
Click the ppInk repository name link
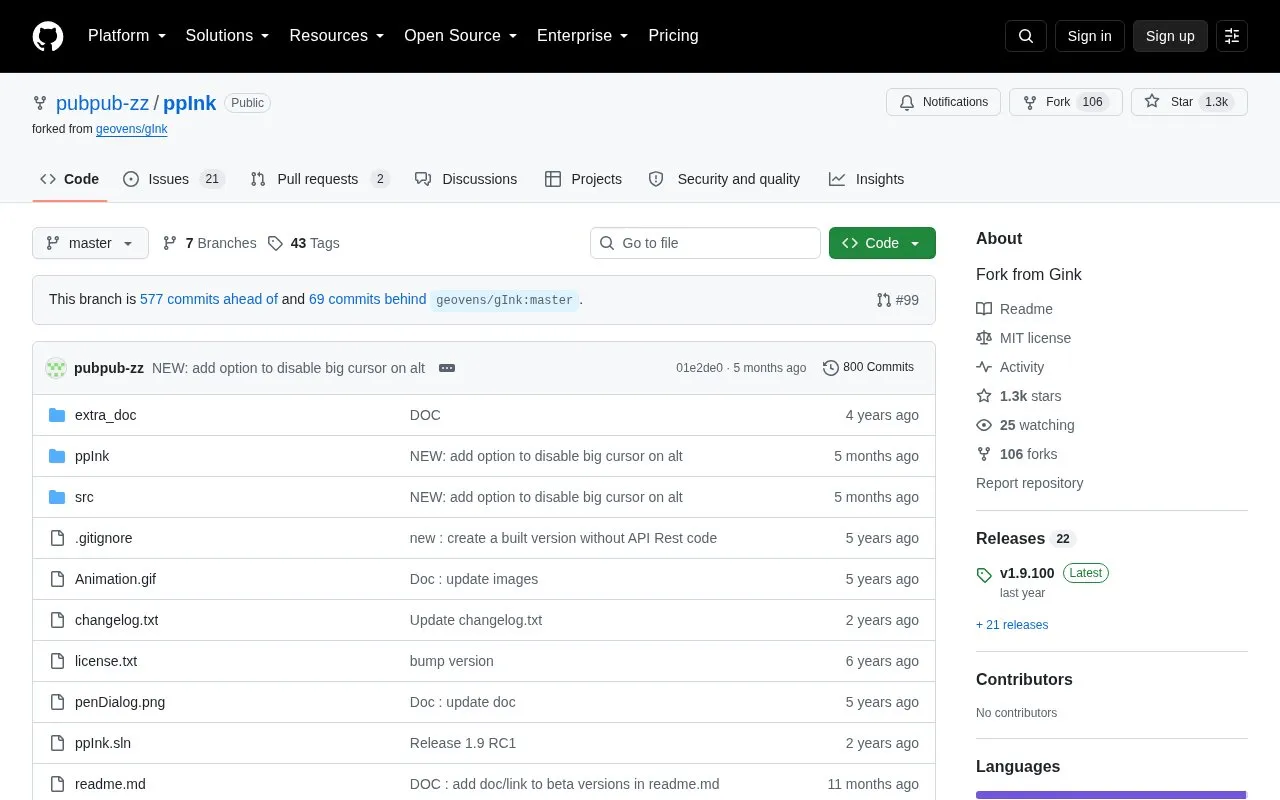(x=190, y=103)
